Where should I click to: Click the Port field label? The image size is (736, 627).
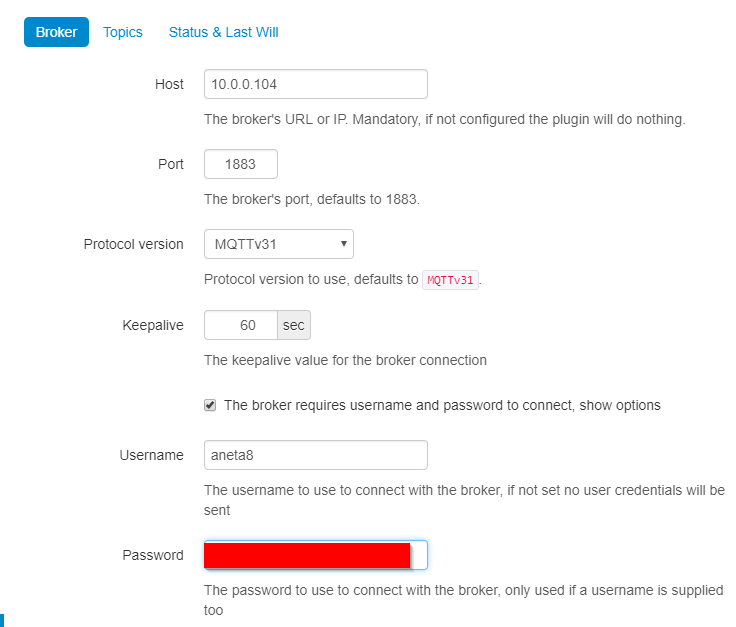tap(171, 164)
